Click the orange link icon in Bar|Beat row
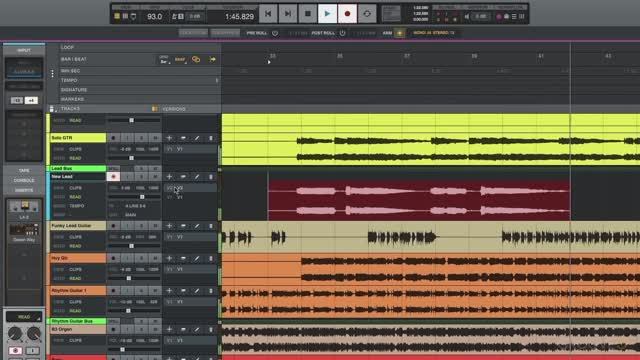Viewport: 640px width, 360px height. 196,60
